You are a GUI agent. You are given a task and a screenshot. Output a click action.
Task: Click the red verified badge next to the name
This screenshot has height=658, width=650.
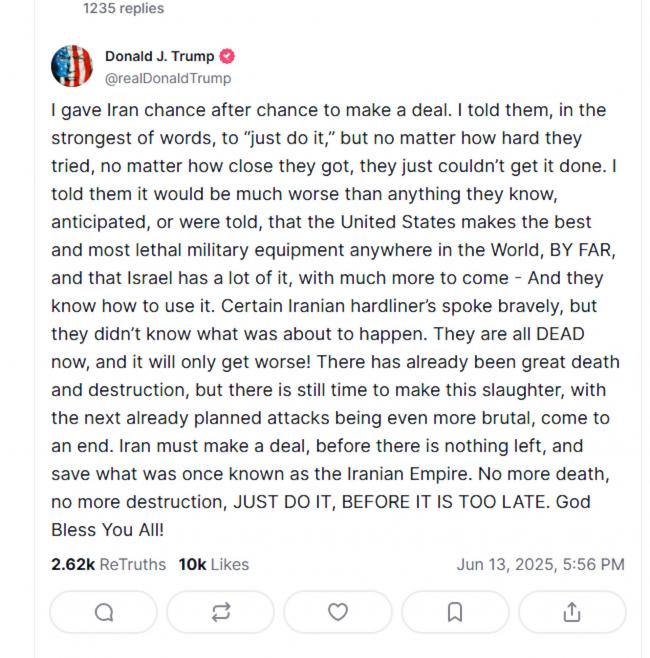click(227, 56)
